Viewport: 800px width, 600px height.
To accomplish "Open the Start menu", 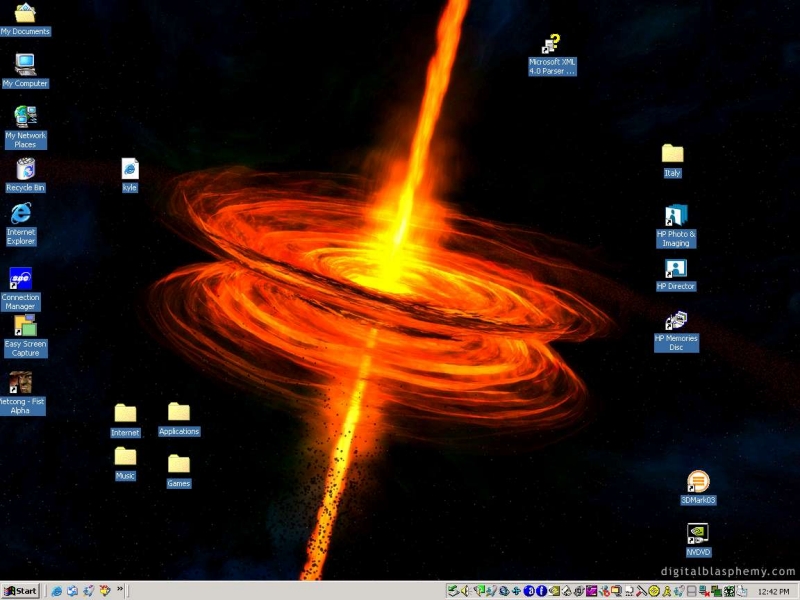I will click(x=20, y=591).
